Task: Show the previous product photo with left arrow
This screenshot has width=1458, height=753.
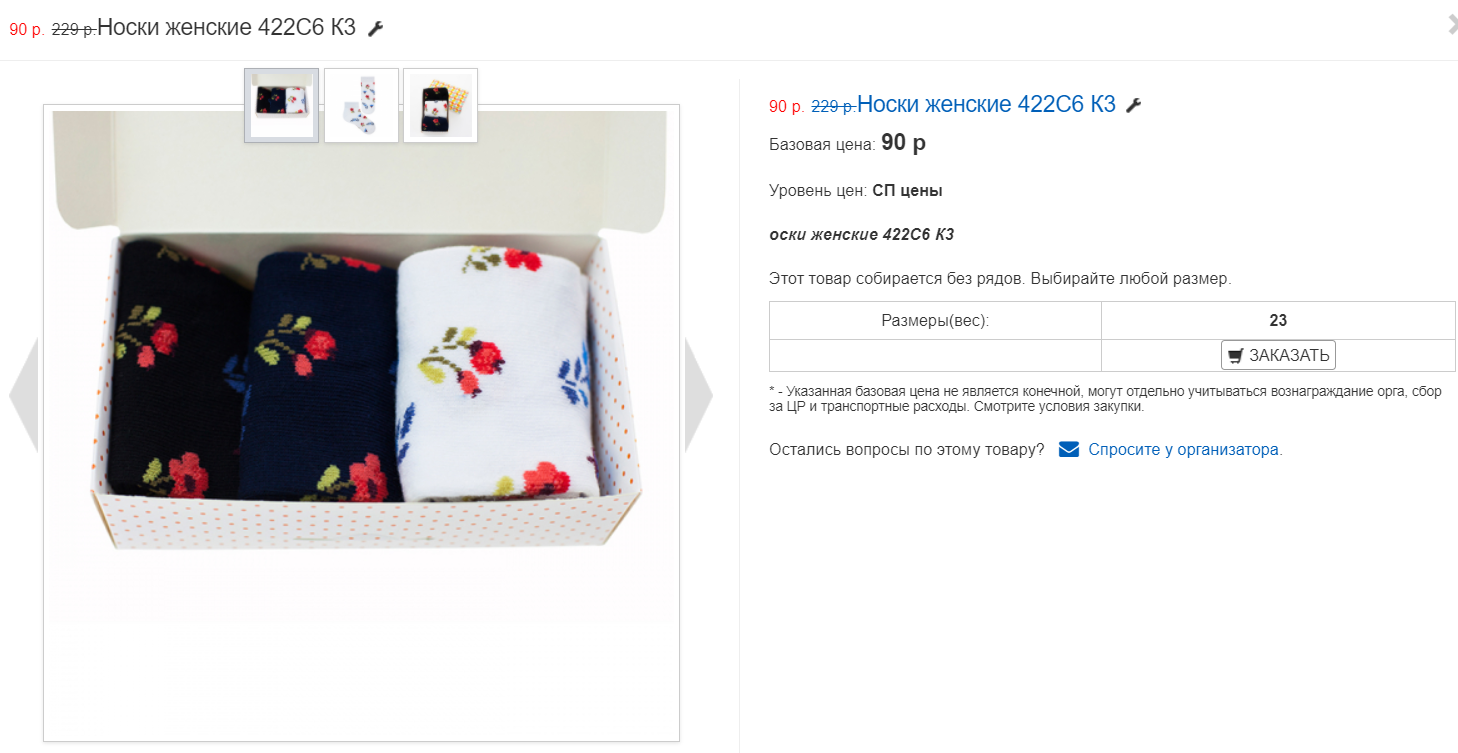Action: point(23,395)
